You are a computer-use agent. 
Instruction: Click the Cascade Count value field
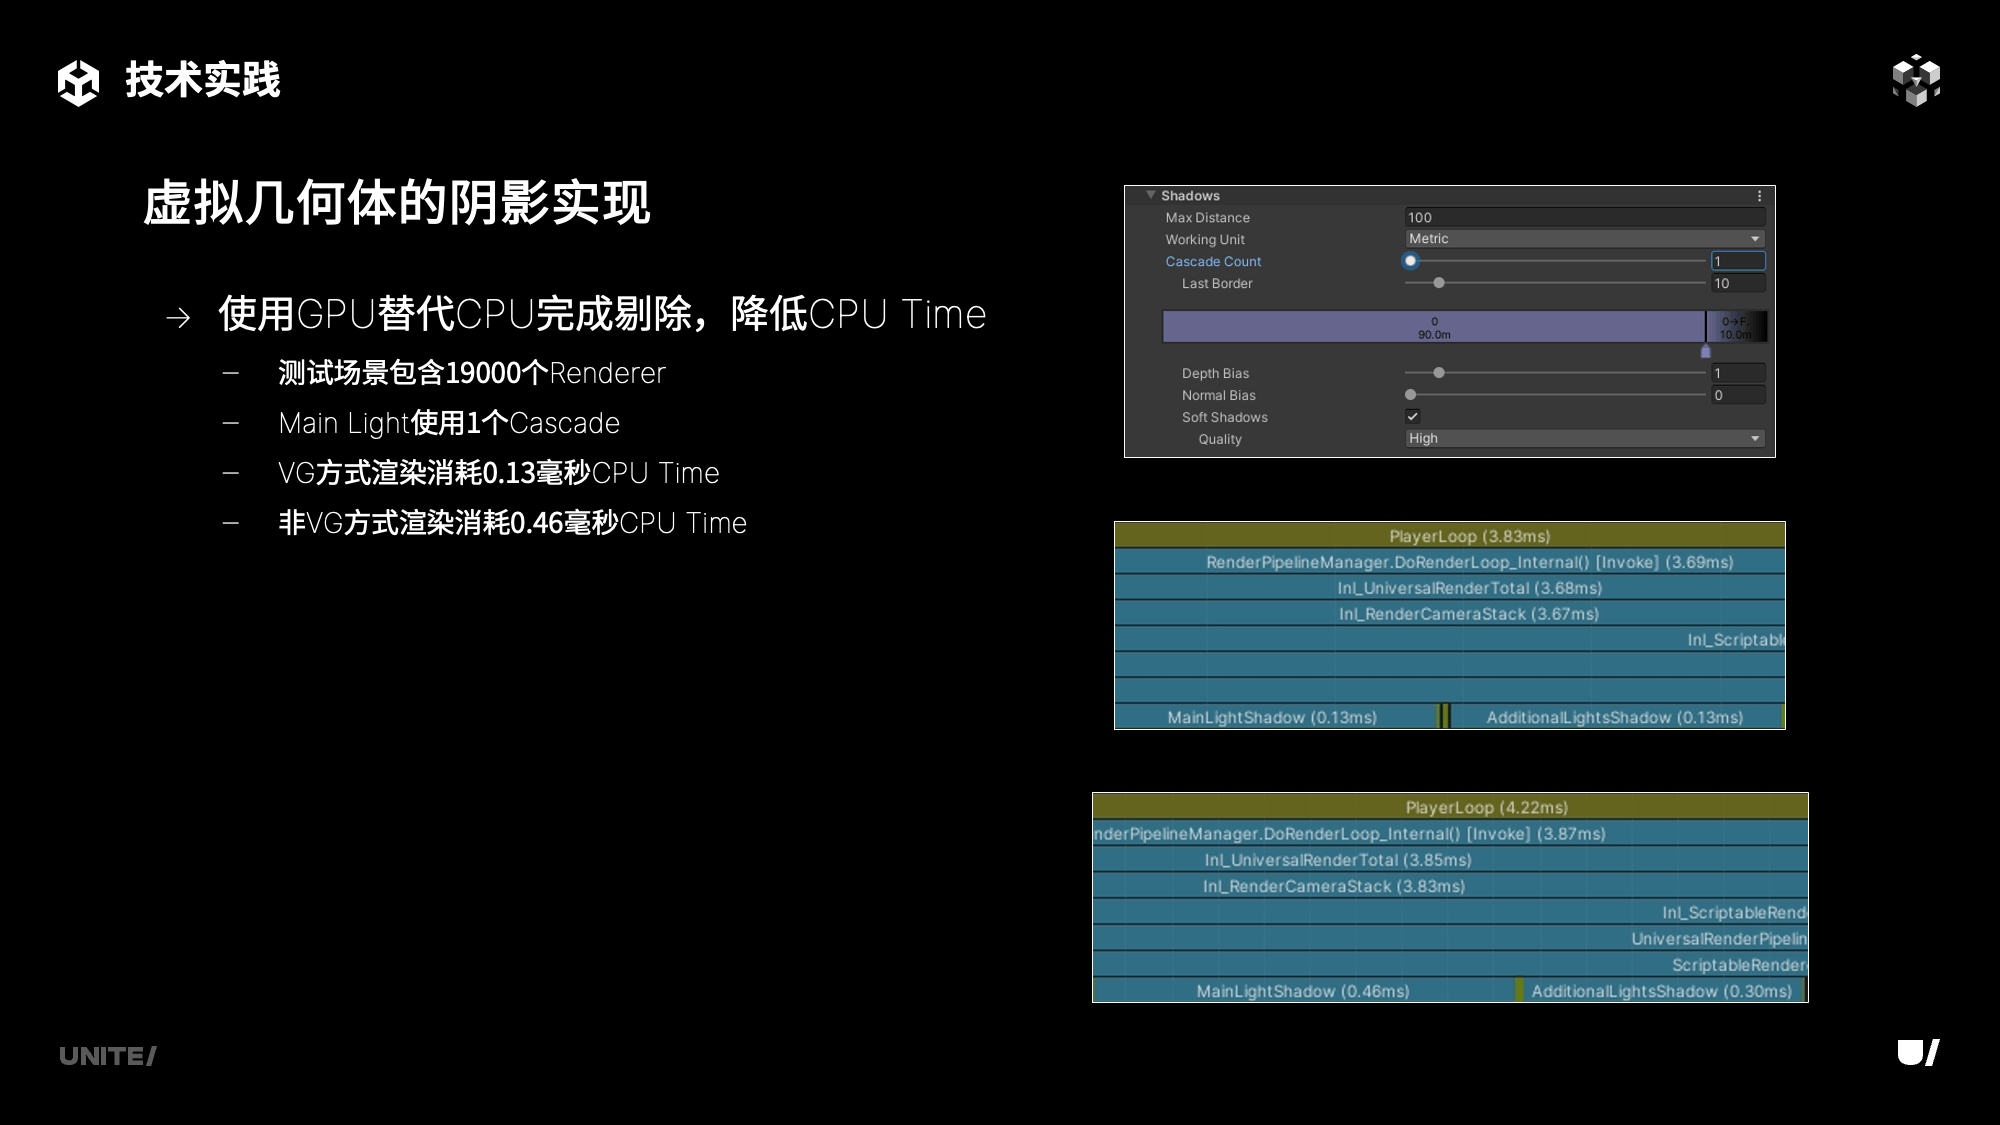point(1737,261)
